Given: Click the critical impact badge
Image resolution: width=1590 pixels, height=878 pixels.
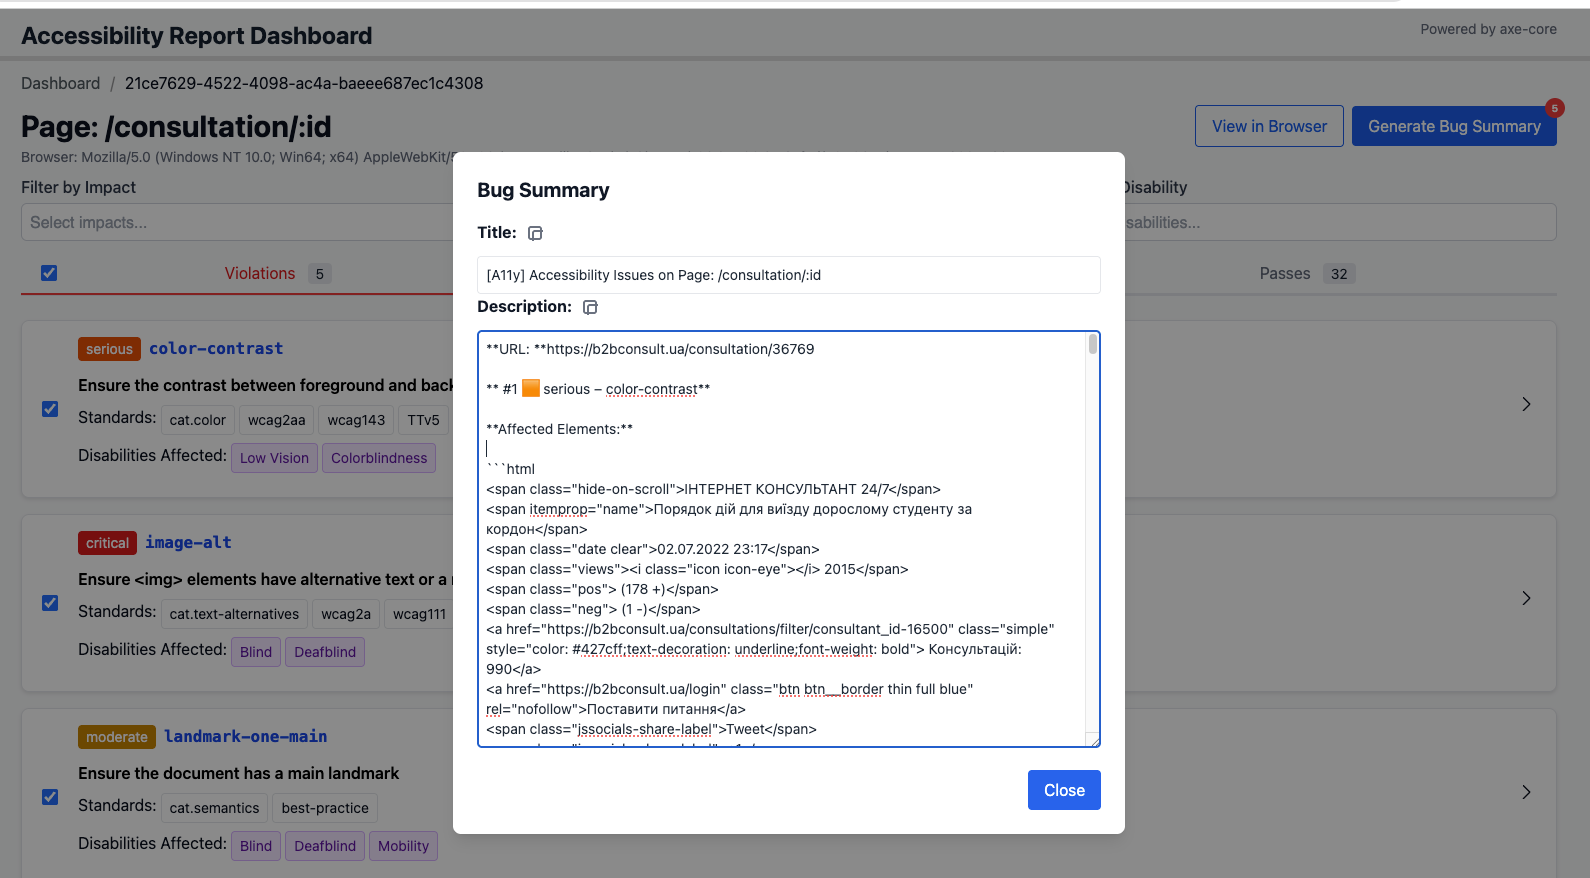Looking at the screenshot, I should 107,543.
